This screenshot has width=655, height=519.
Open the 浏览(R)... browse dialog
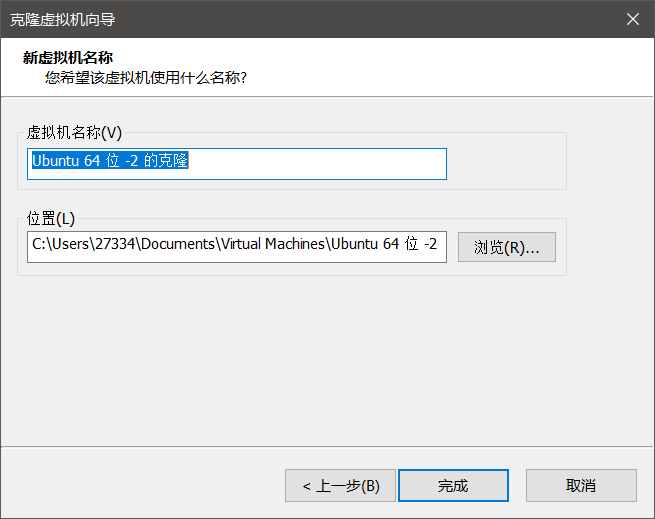(x=507, y=247)
